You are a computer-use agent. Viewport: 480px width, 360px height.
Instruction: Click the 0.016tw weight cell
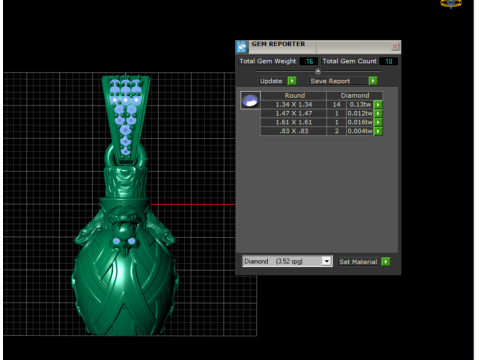click(x=360, y=122)
